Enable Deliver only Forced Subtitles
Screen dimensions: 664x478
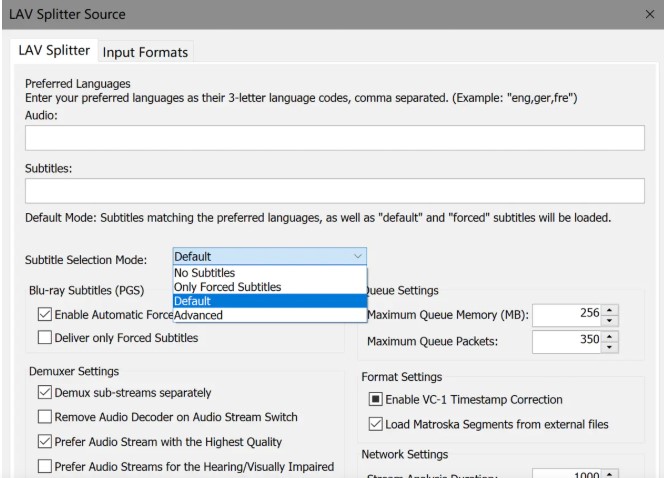click(43, 338)
